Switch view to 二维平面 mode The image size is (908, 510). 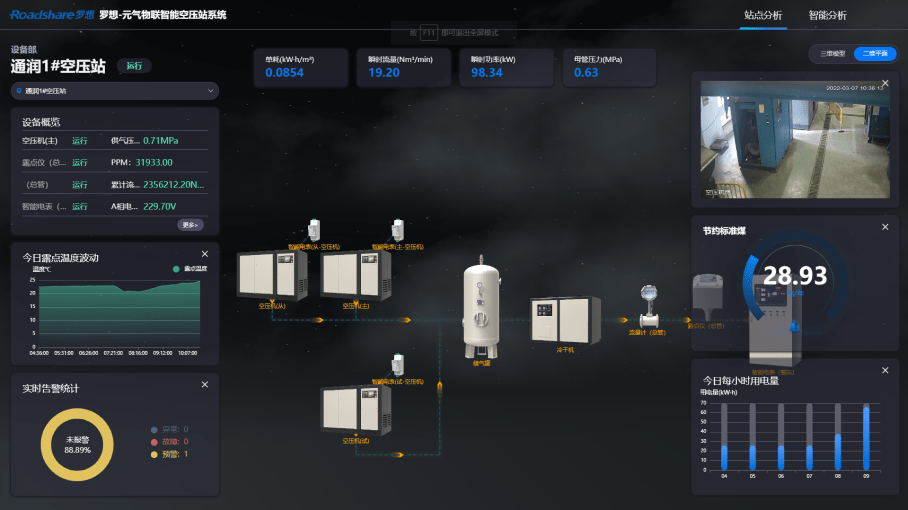(868, 54)
